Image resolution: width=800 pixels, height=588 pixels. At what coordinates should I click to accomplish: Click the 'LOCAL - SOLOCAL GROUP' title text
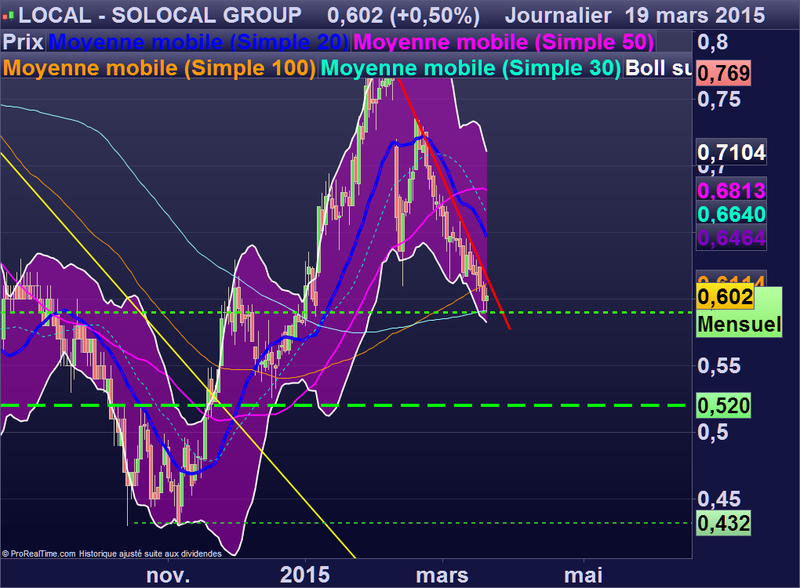160,15
